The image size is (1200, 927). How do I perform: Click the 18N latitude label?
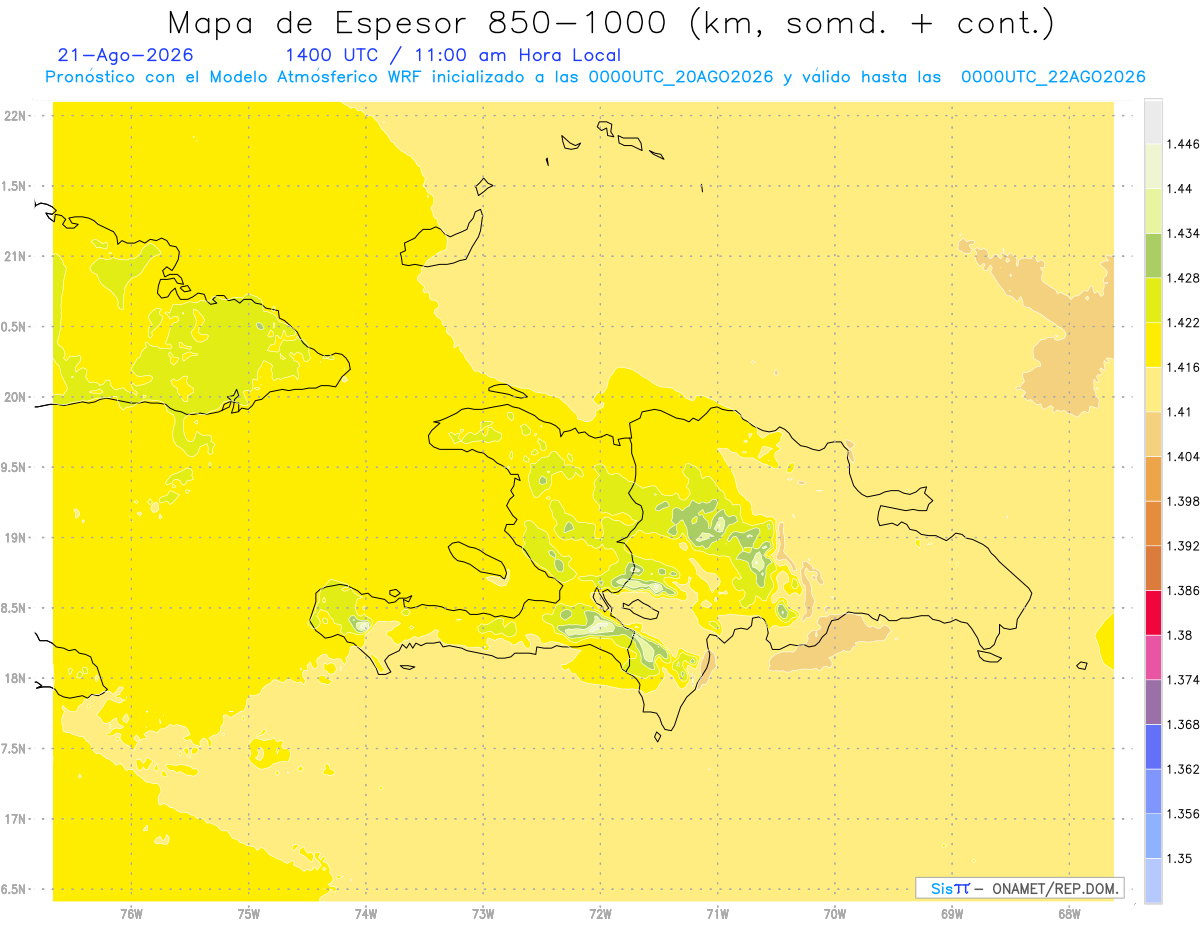[15, 678]
